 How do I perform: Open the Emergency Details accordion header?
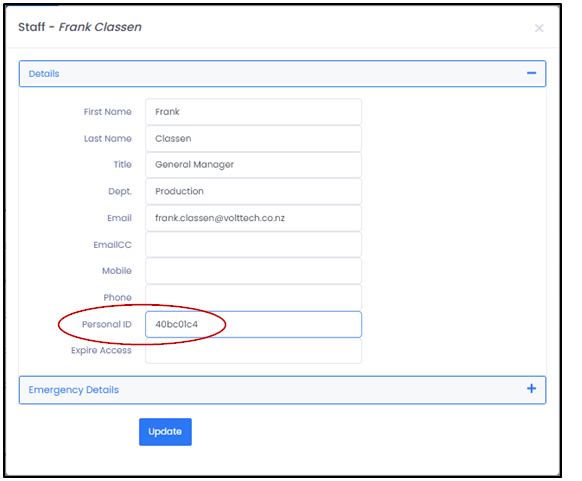(282, 390)
